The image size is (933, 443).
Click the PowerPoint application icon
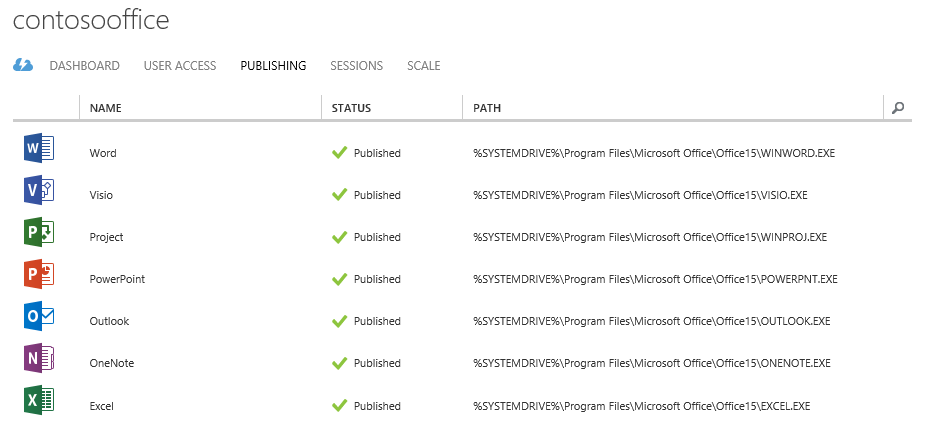pyautogui.click(x=39, y=274)
